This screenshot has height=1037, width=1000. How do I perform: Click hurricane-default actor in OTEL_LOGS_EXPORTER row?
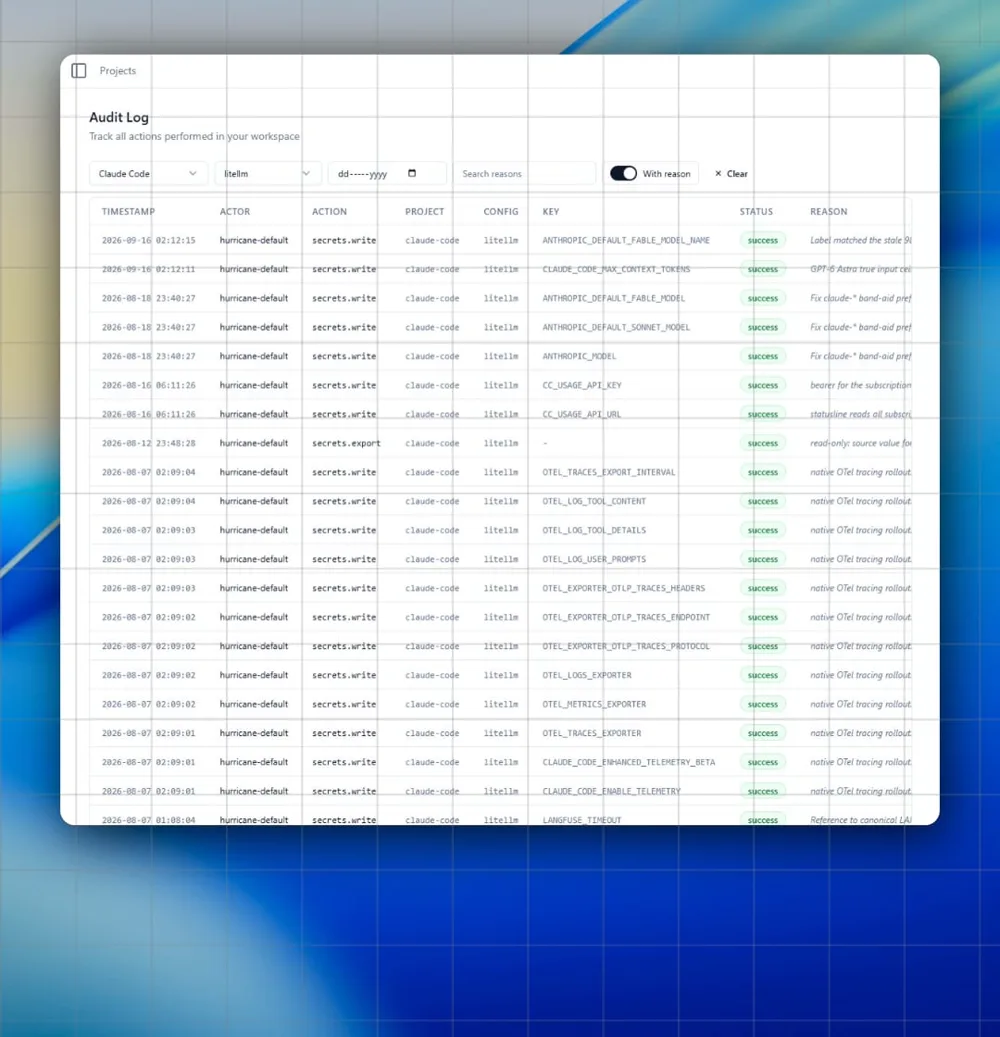pyautogui.click(x=254, y=675)
